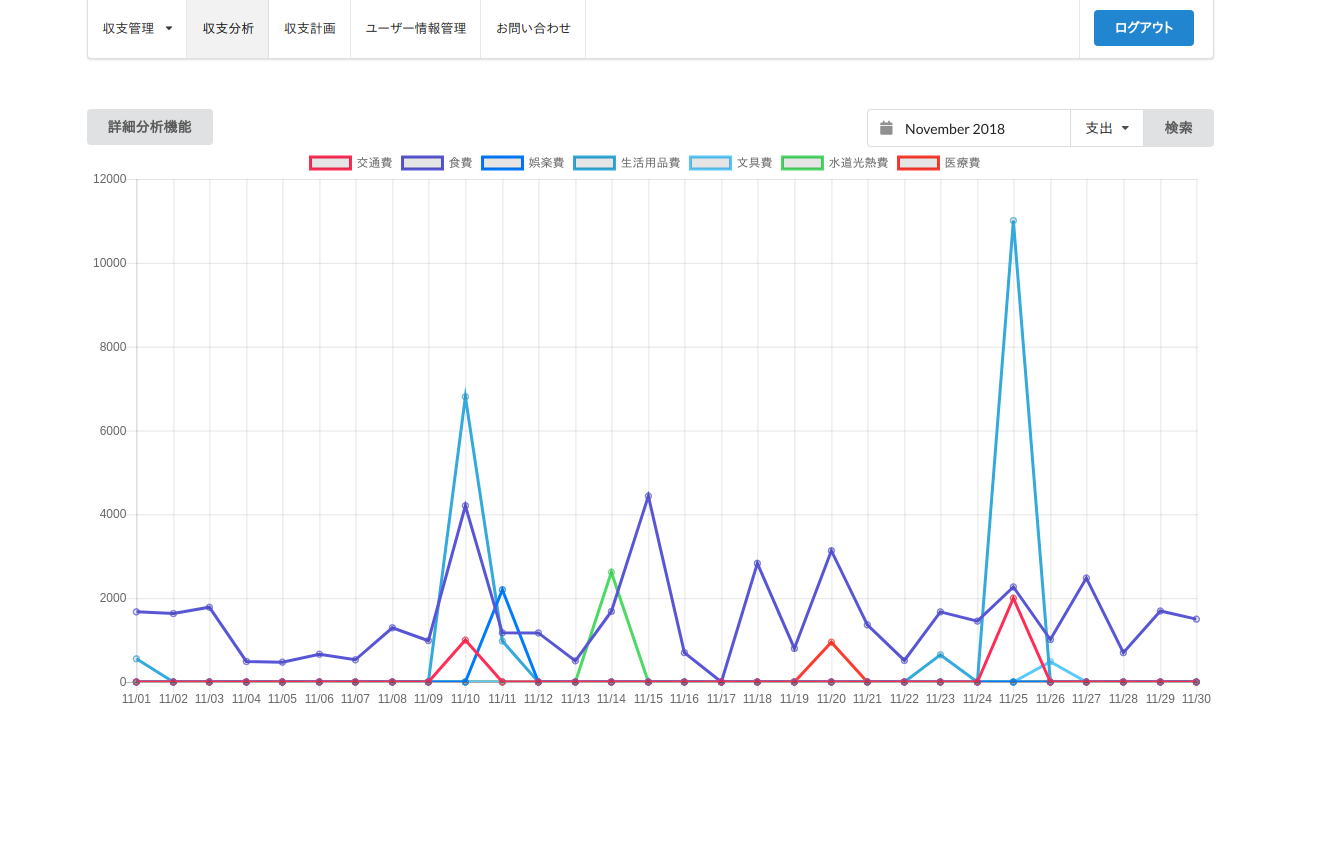Toggle 食費 legend swatch

[422, 163]
